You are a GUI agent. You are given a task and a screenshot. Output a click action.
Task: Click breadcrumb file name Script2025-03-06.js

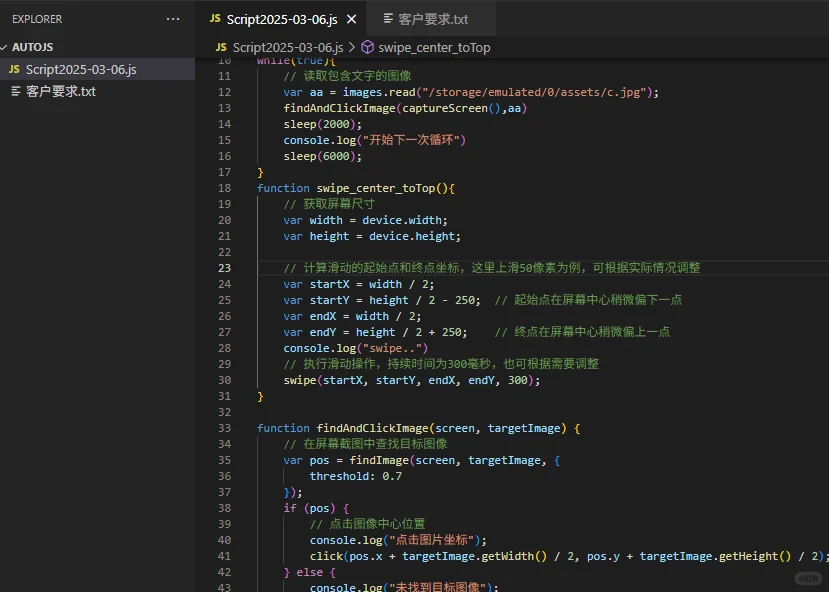(288, 48)
